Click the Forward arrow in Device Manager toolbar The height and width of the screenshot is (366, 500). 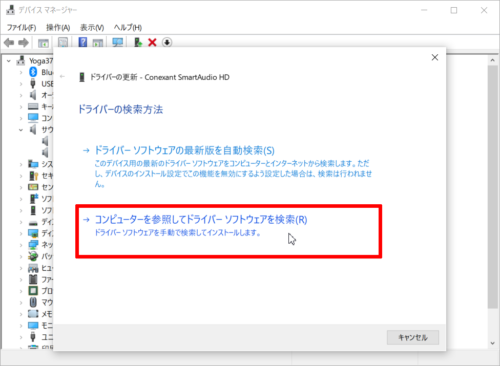(23, 43)
